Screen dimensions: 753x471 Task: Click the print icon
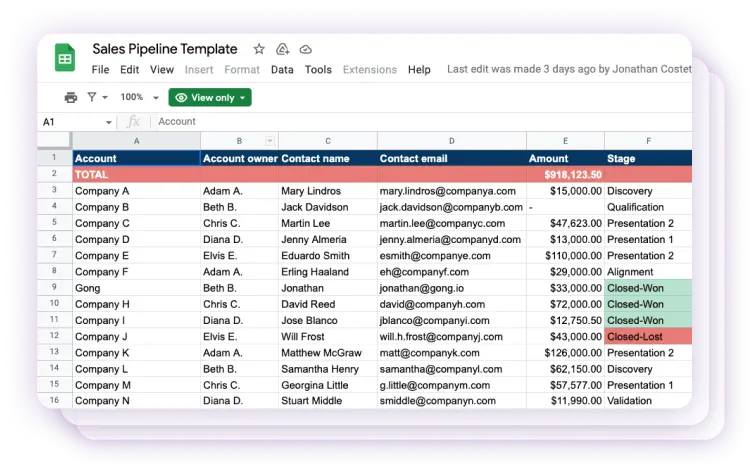tap(71, 97)
